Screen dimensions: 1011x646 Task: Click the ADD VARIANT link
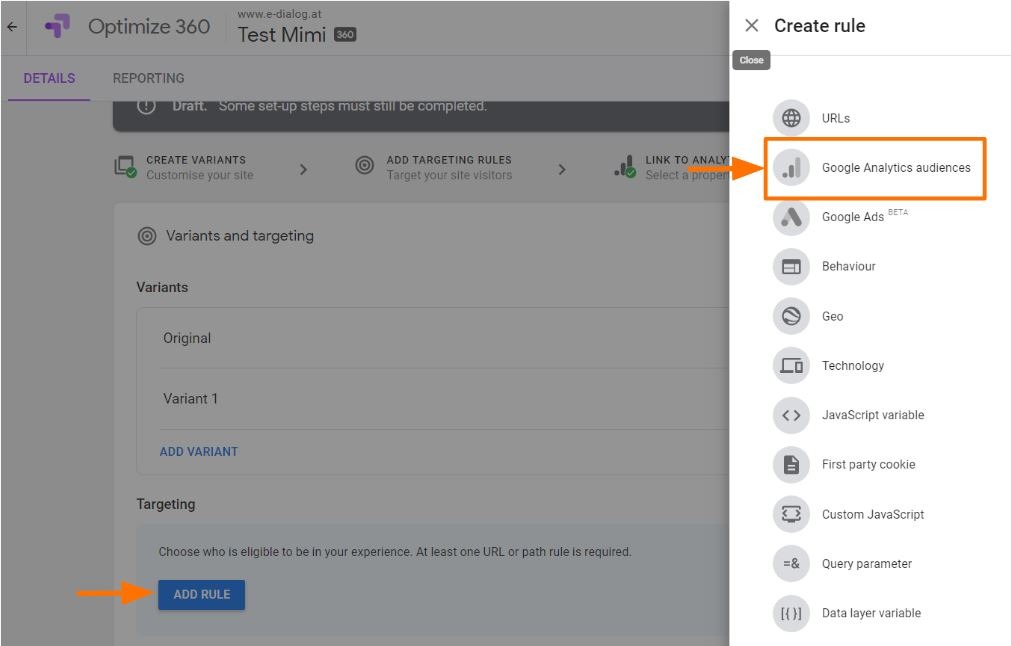[199, 452]
